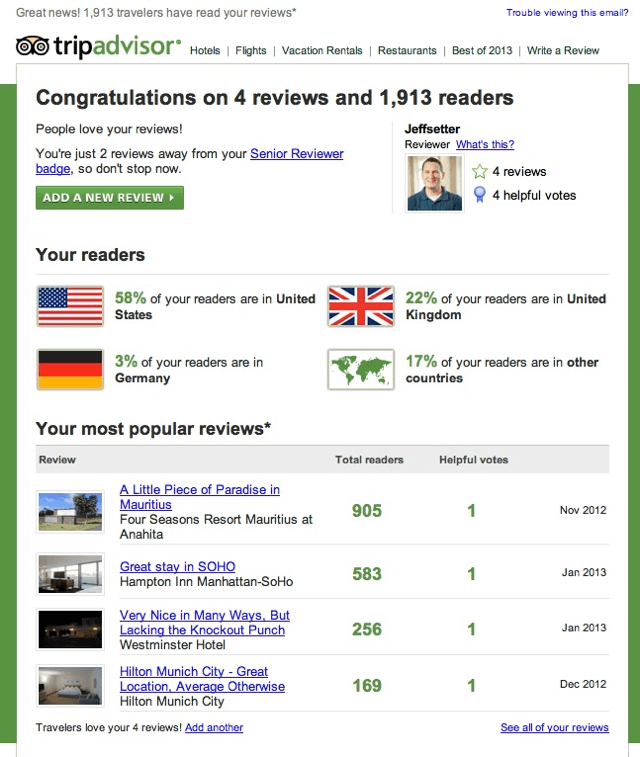Click the 3% Germany readers text

189,370
